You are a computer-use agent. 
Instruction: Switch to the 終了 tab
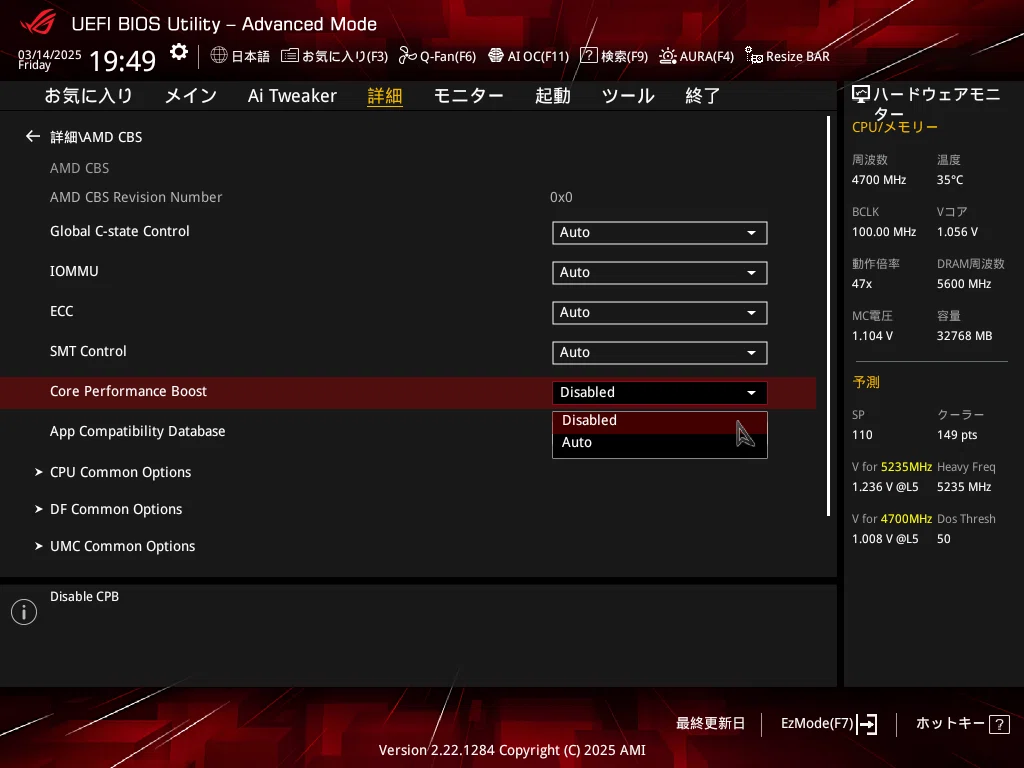coord(702,96)
